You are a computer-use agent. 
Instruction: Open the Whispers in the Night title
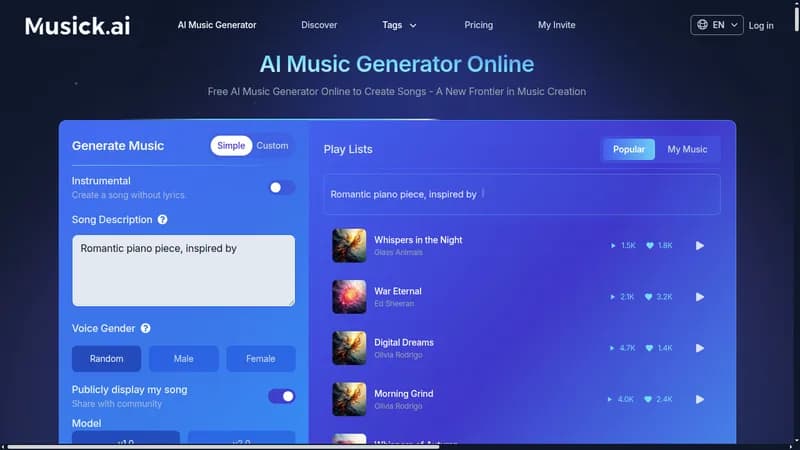coord(418,240)
